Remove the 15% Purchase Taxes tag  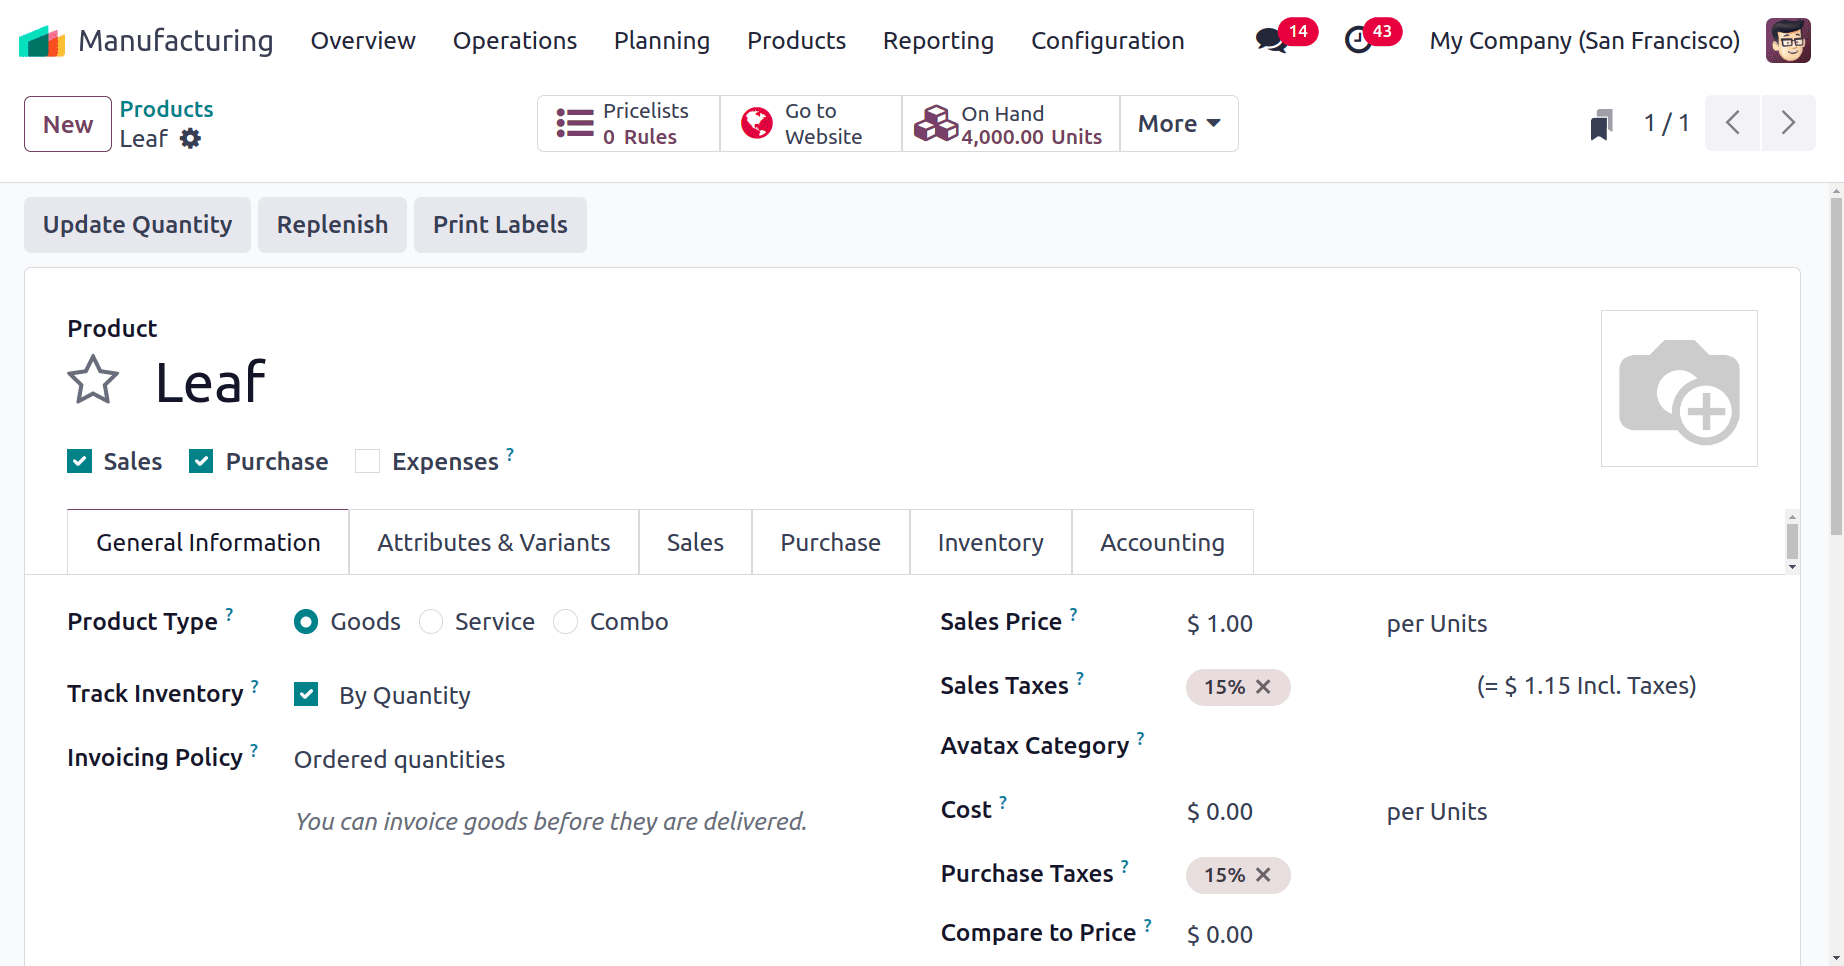click(1263, 875)
